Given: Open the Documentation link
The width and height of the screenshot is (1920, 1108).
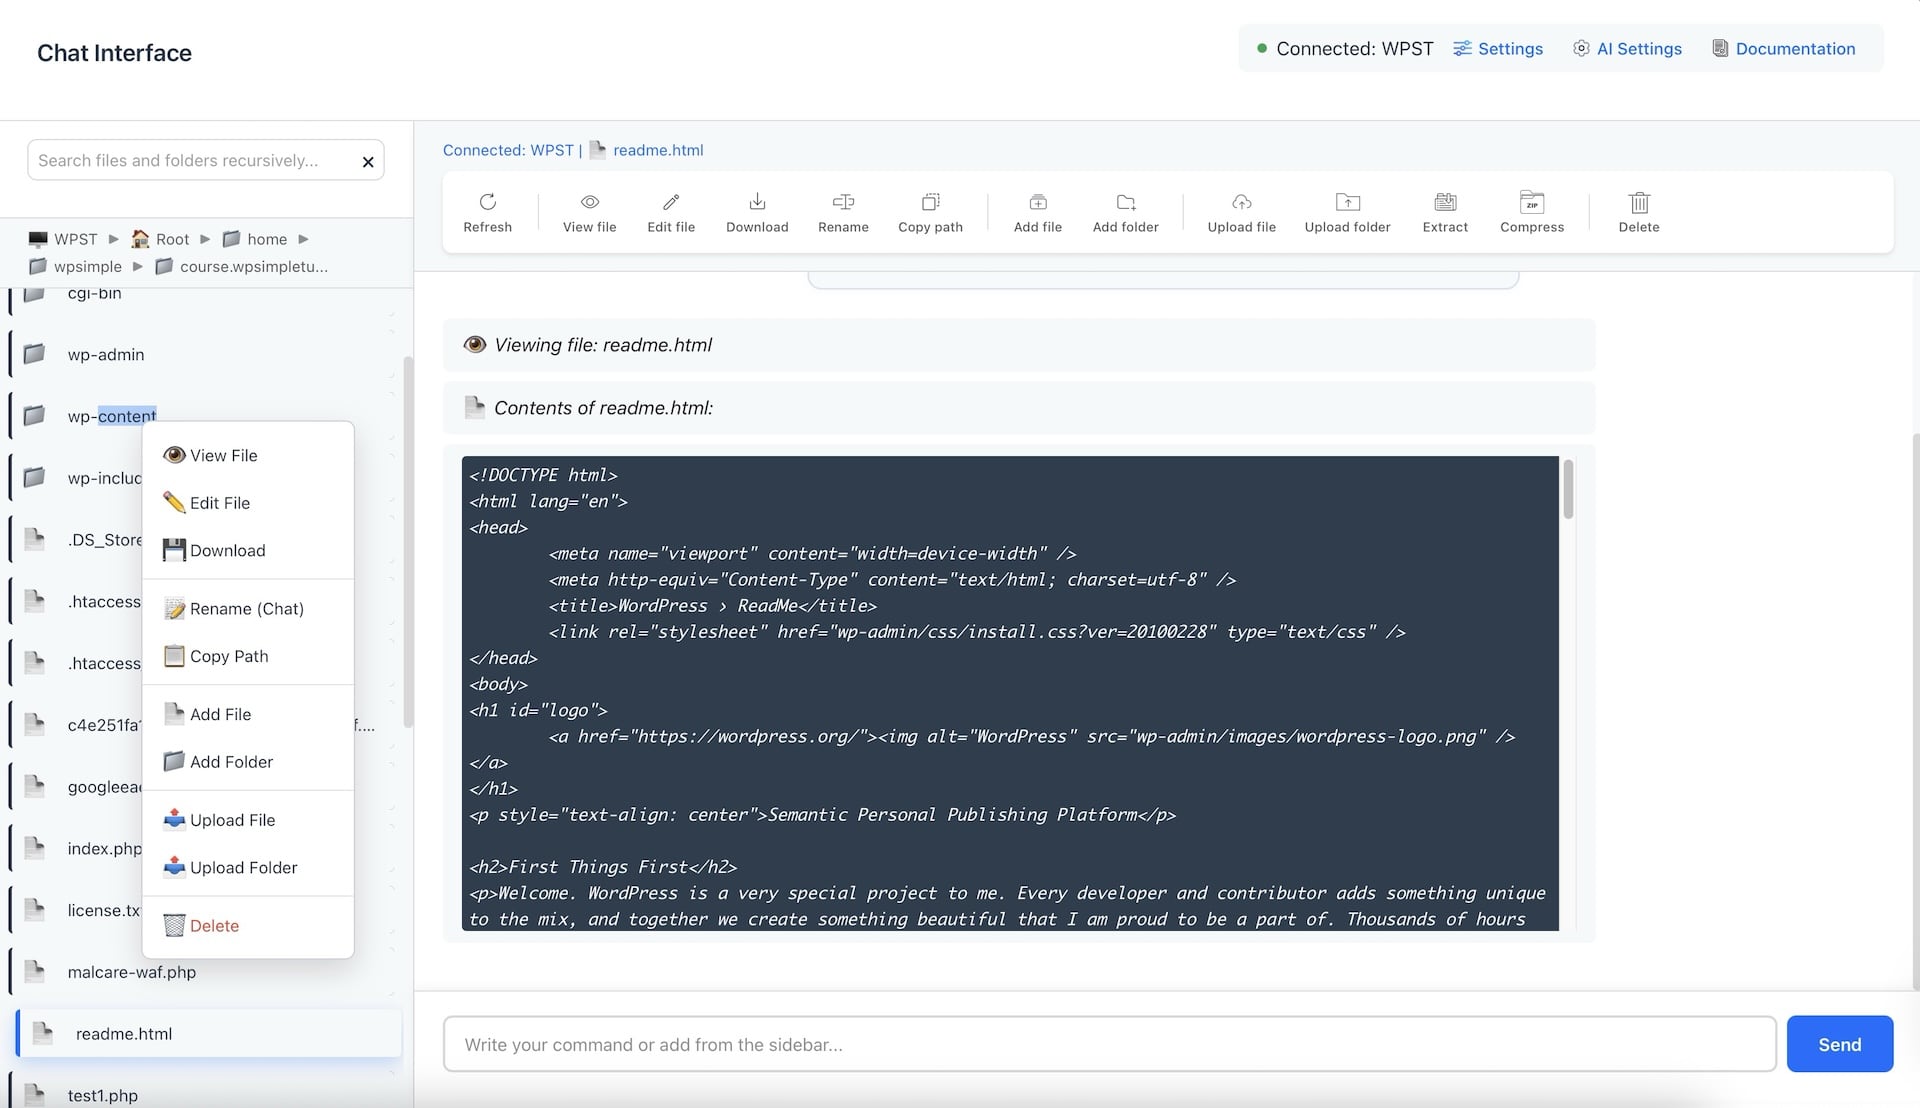Looking at the screenshot, I should pos(1784,49).
